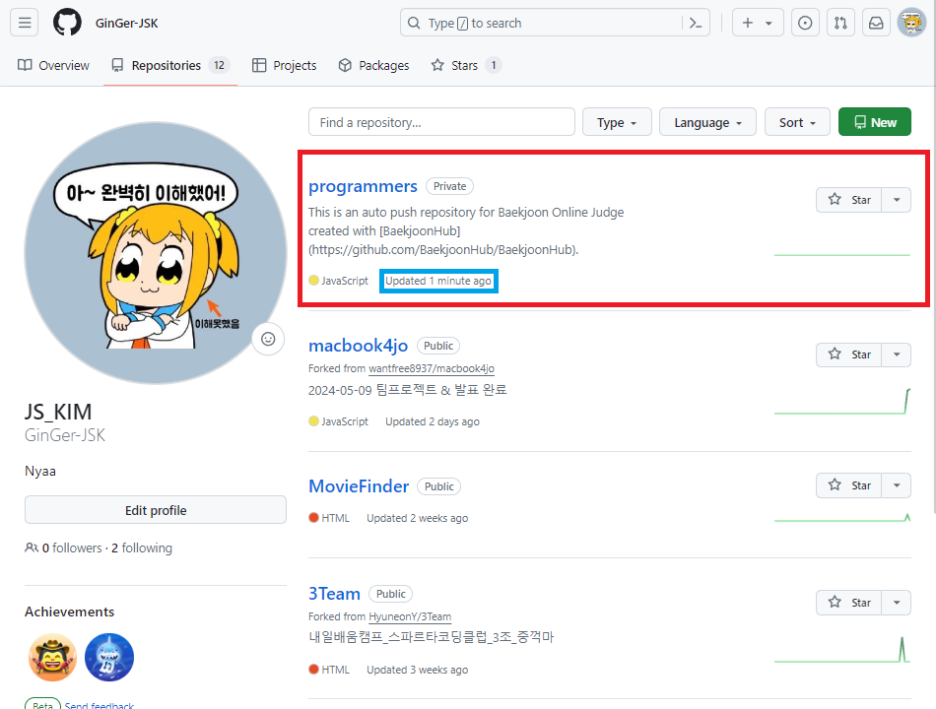Click the Send feedback link

pyautogui.click(x=99, y=705)
